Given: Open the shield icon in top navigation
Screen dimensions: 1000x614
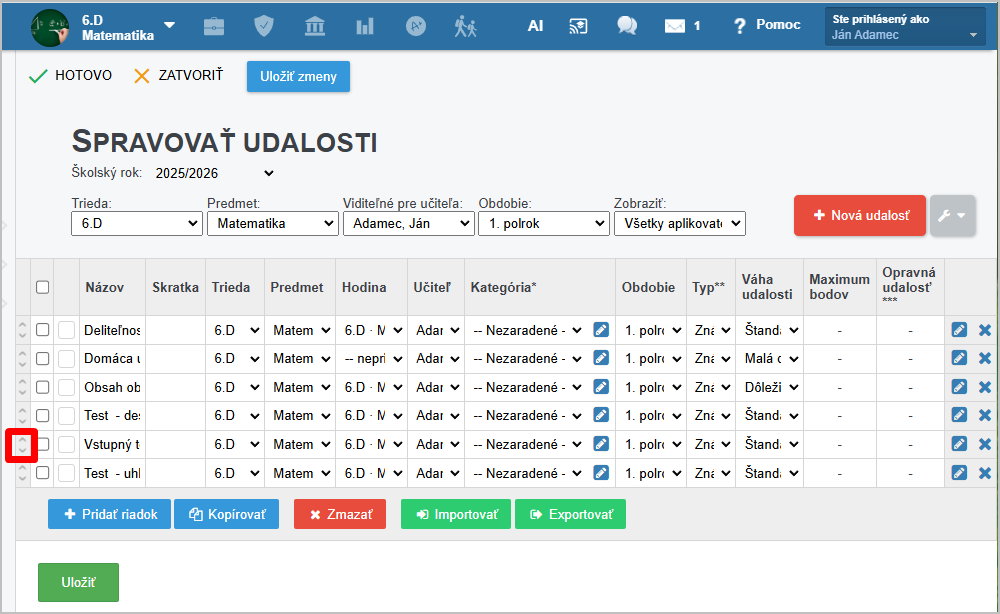Looking at the screenshot, I should (x=264, y=26).
